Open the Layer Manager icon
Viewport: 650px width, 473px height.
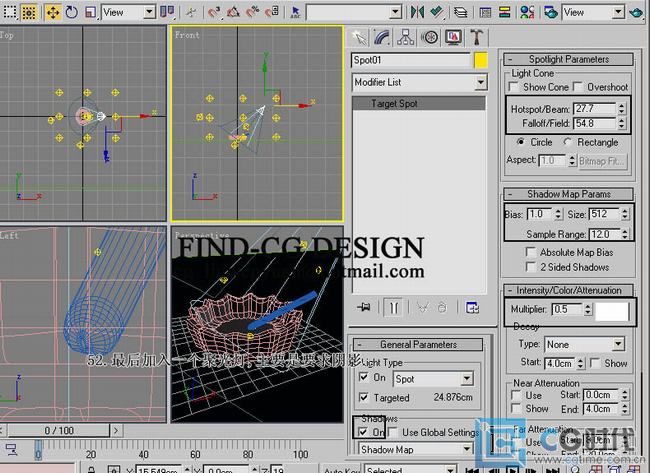coord(460,12)
